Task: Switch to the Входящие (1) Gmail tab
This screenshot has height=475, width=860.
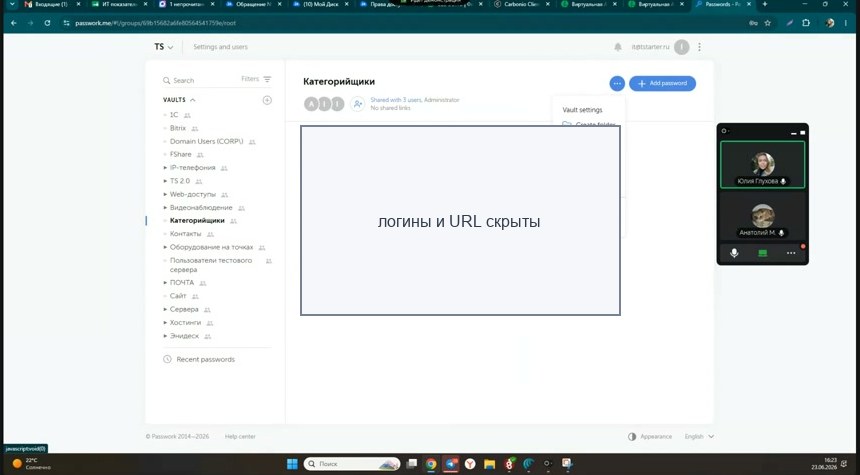Action: tap(52, 4)
